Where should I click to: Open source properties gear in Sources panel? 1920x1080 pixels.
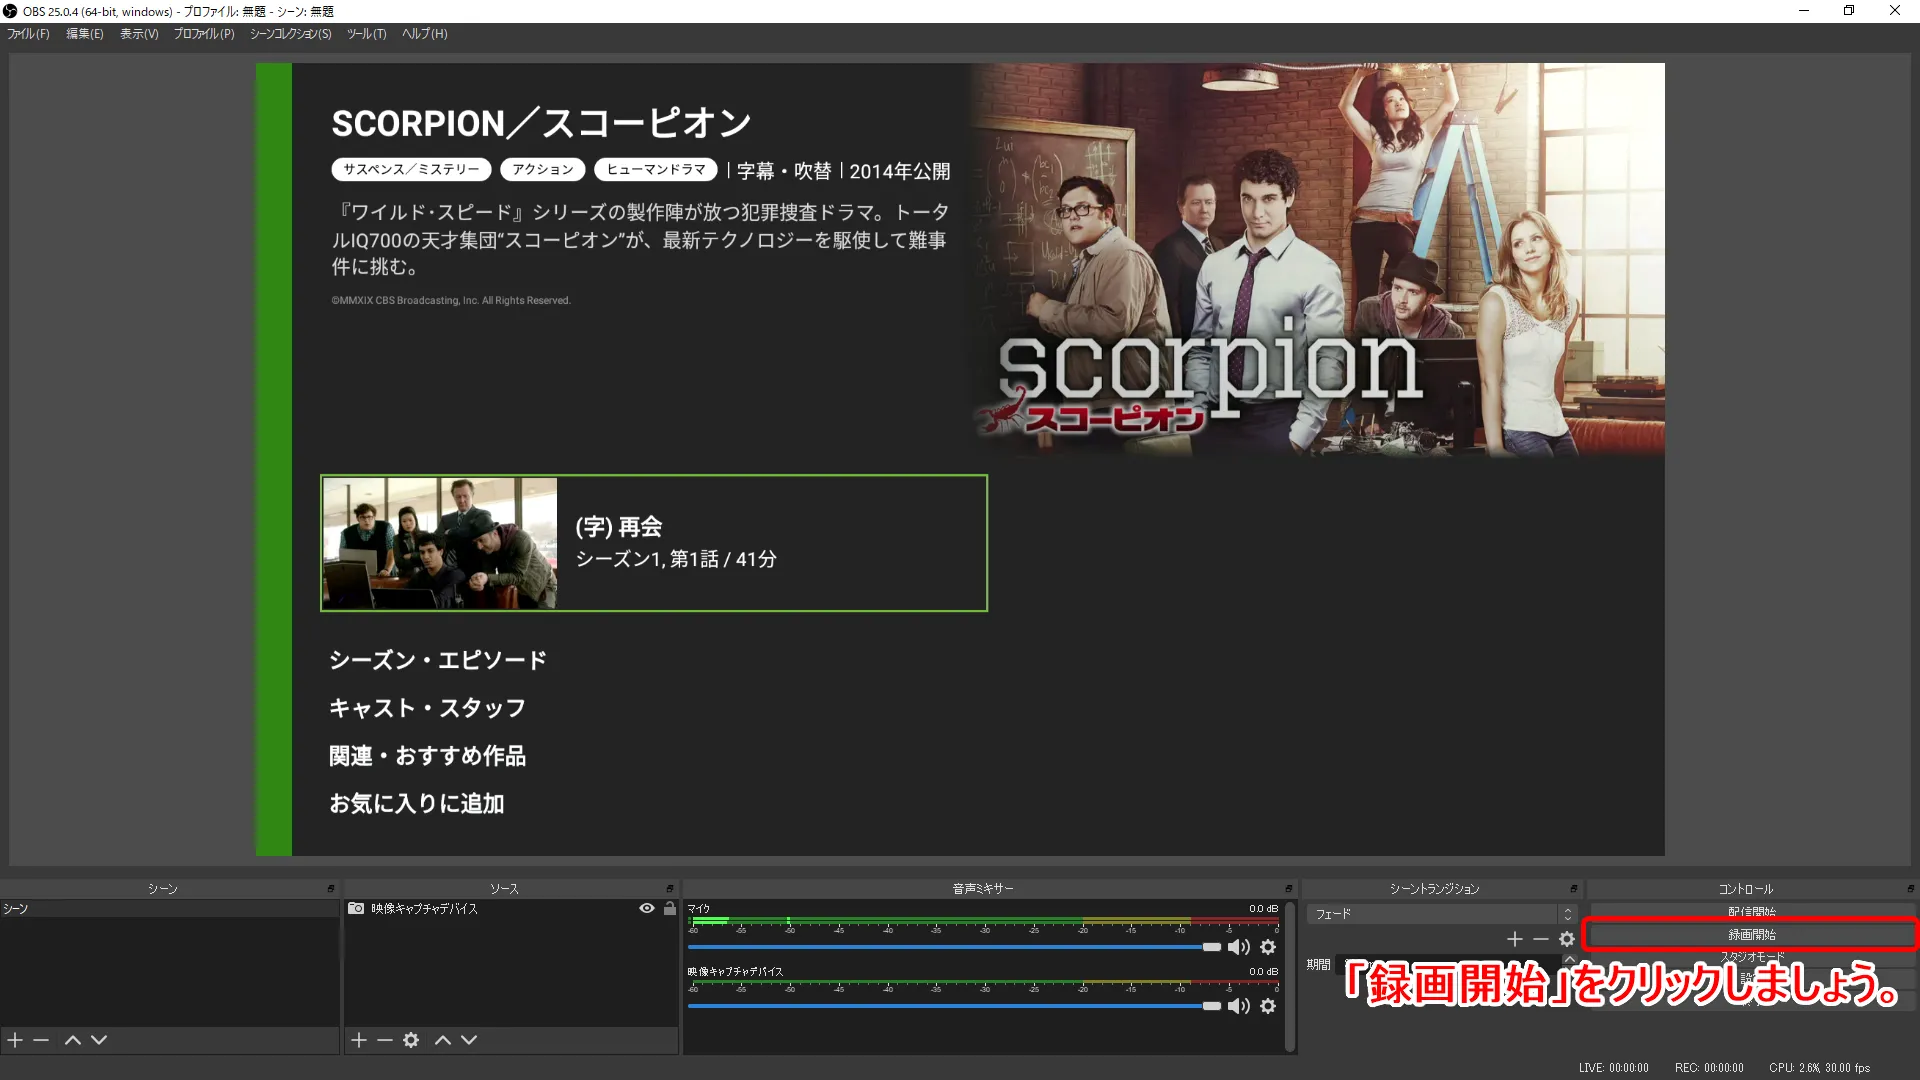[x=411, y=1040]
